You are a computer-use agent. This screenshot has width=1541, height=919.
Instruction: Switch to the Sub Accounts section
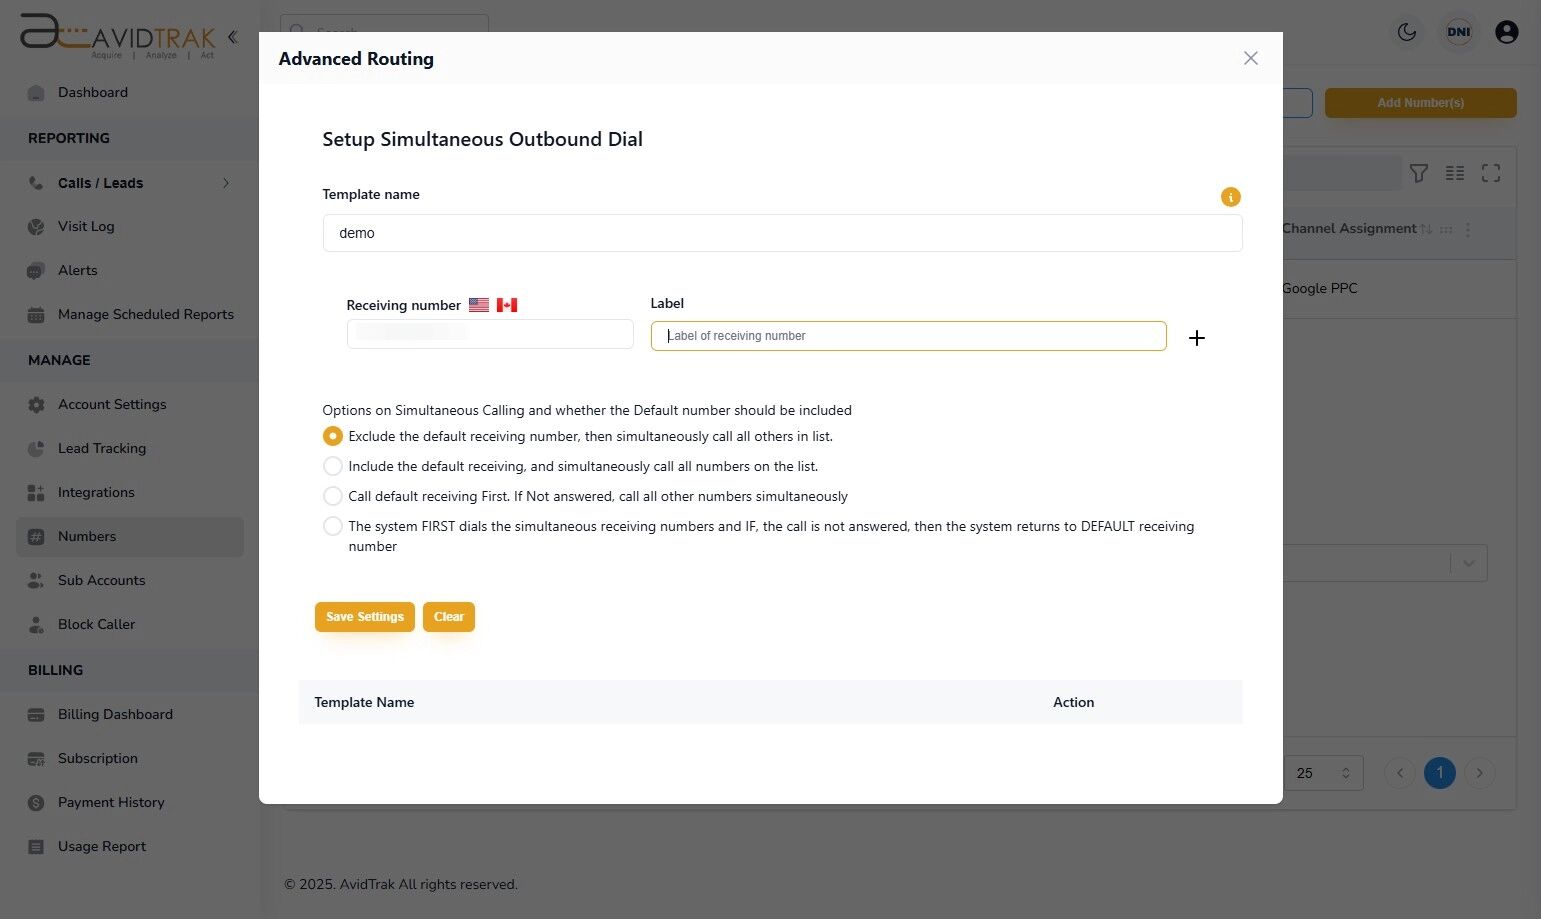[101, 580]
